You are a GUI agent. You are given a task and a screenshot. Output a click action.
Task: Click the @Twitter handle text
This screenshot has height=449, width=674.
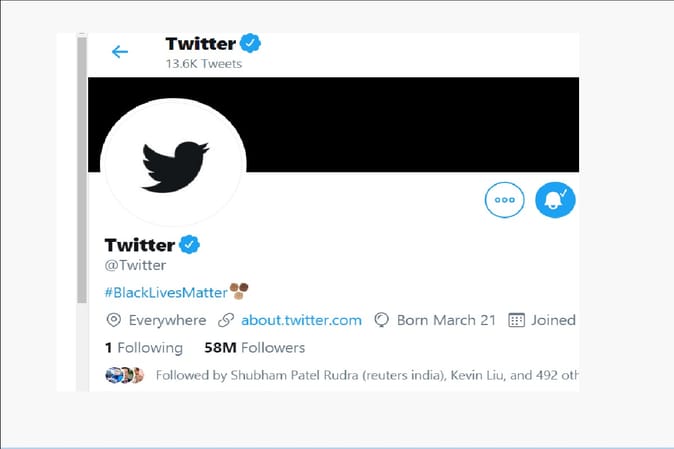pos(135,265)
